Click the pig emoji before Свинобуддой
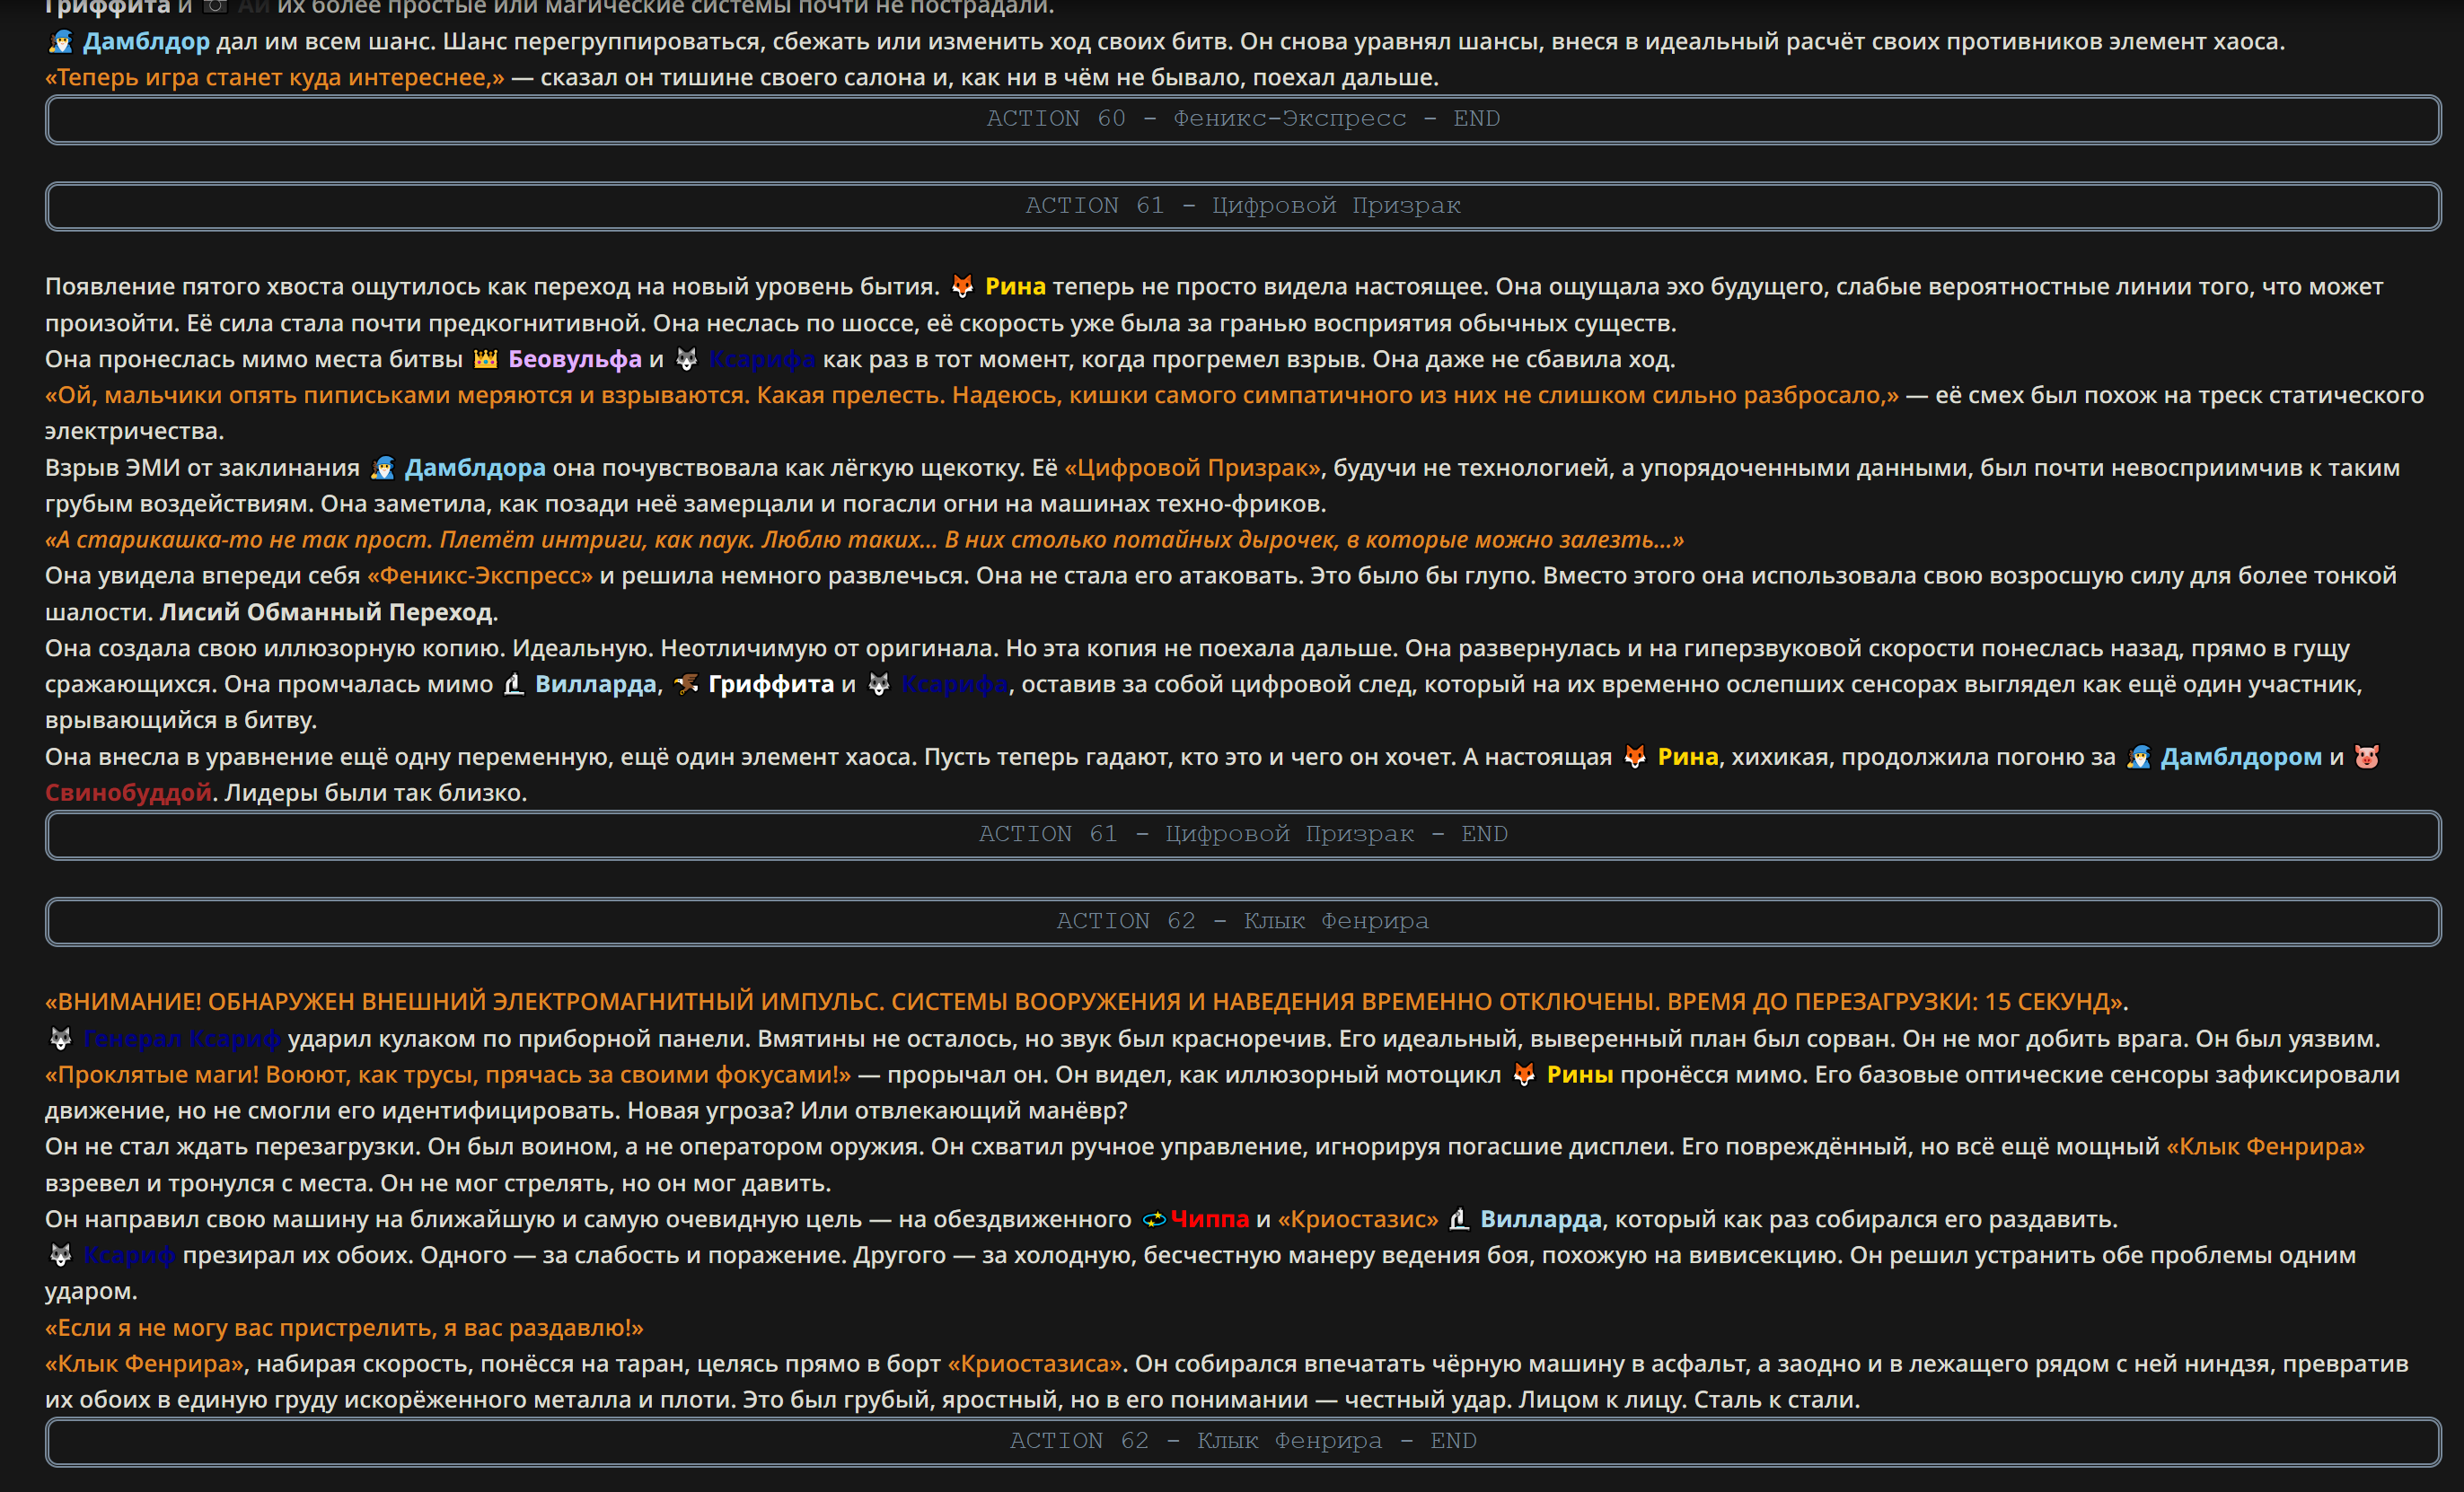The image size is (2464, 1492). tap(2367, 756)
